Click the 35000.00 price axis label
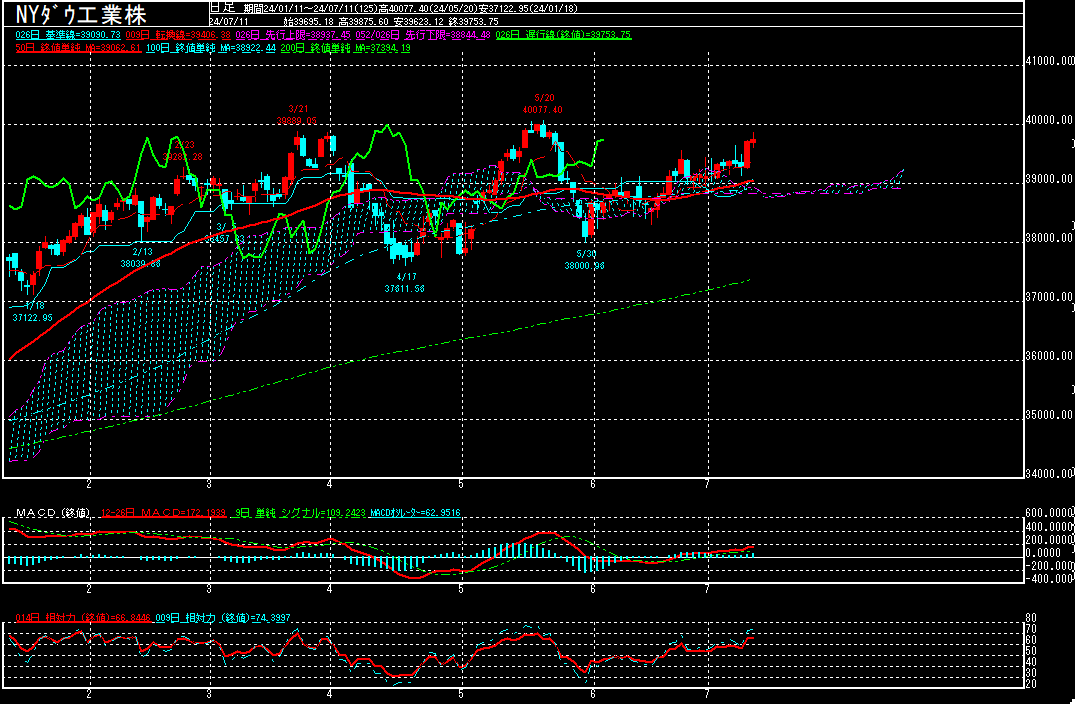The width and height of the screenshot is (1076, 704). click(x=1049, y=415)
